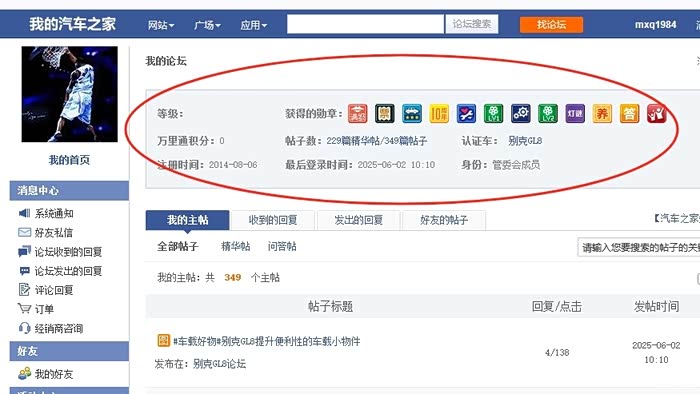
Task: Click the 论坛搜索 search button
Action: [472, 24]
